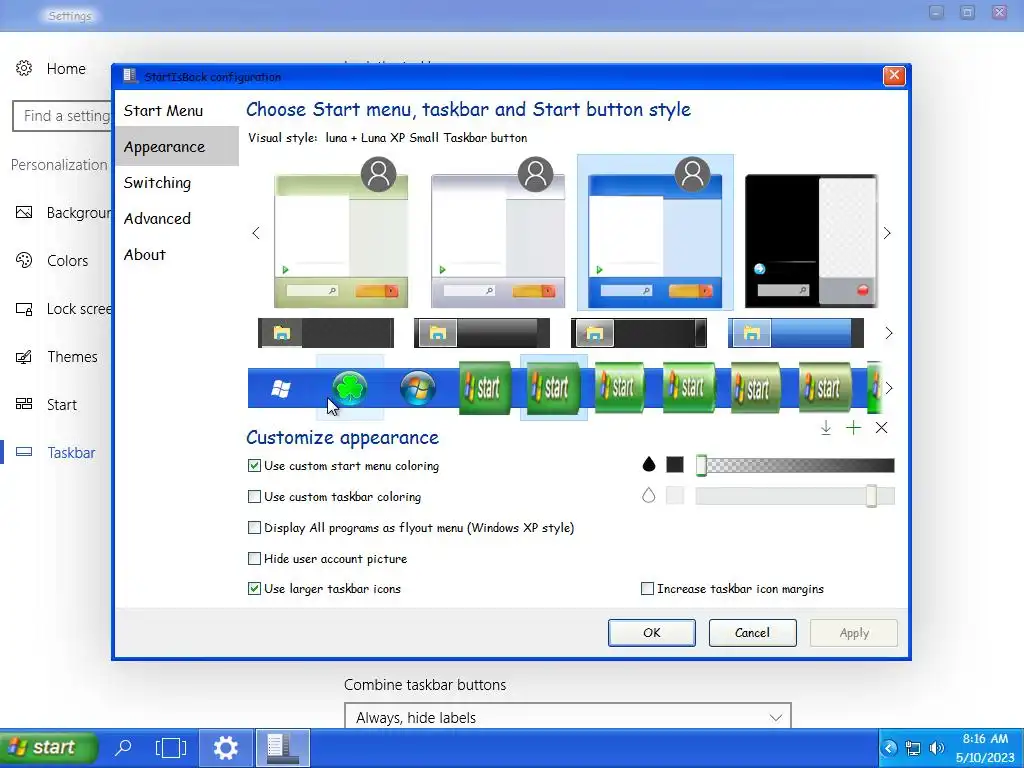Open network icon in system tray
Screen dimensions: 1024x768
click(x=913, y=748)
